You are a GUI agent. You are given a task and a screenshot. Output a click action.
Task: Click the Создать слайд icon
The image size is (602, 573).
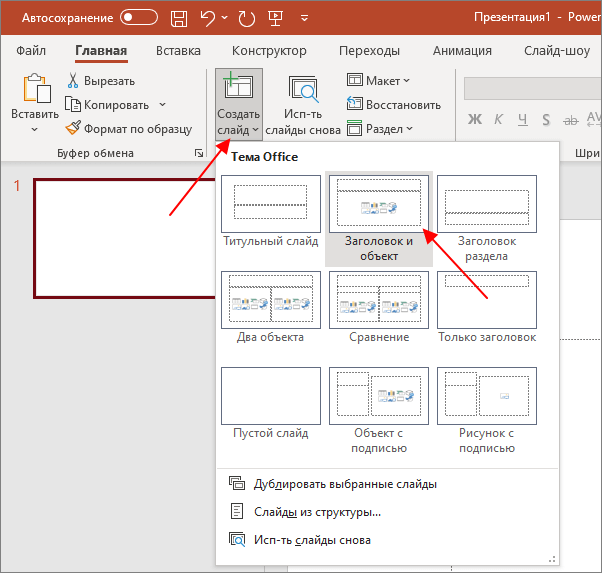[238, 87]
